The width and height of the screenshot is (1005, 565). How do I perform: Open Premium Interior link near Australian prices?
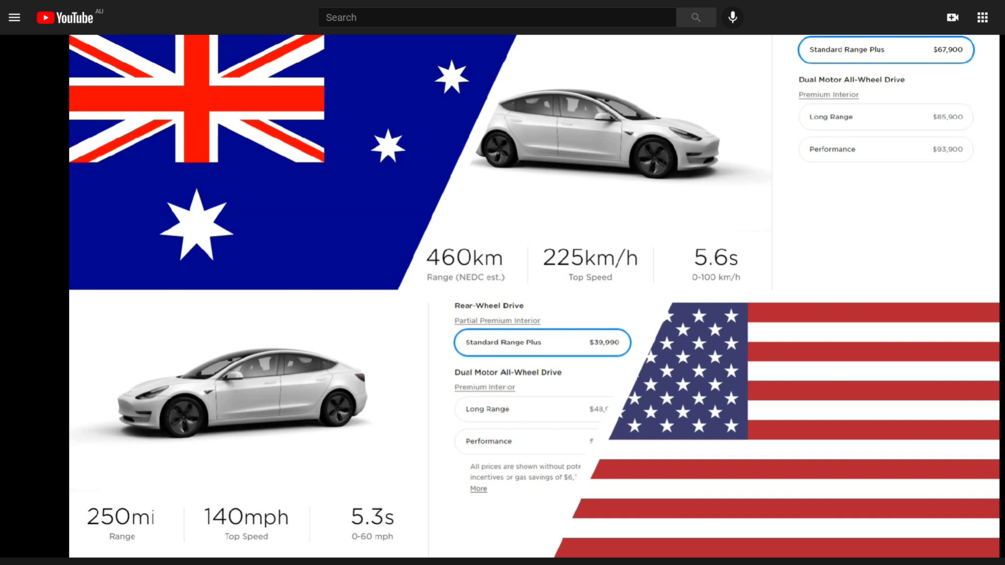[828, 95]
